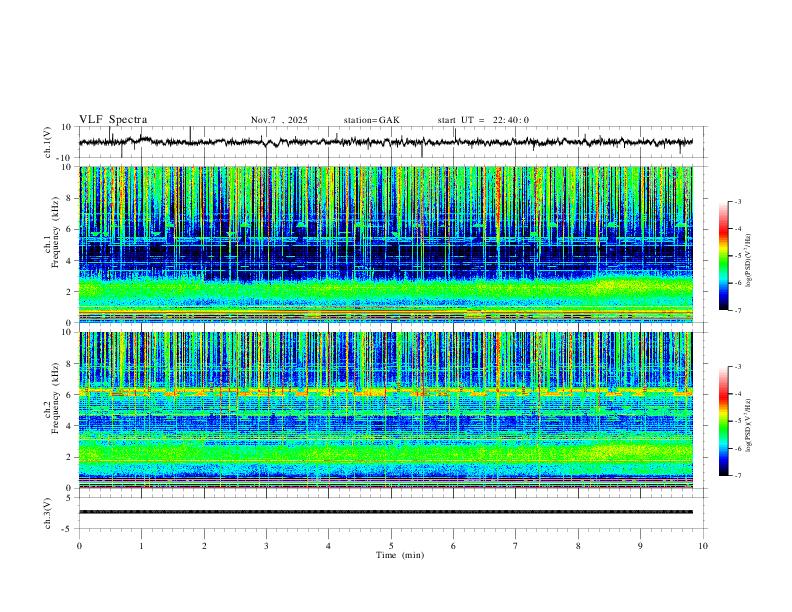792x612 pixels.
Task: Click the ch.3(V) flat waveform trace
Action: pyautogui.click(x=390, y=512)
